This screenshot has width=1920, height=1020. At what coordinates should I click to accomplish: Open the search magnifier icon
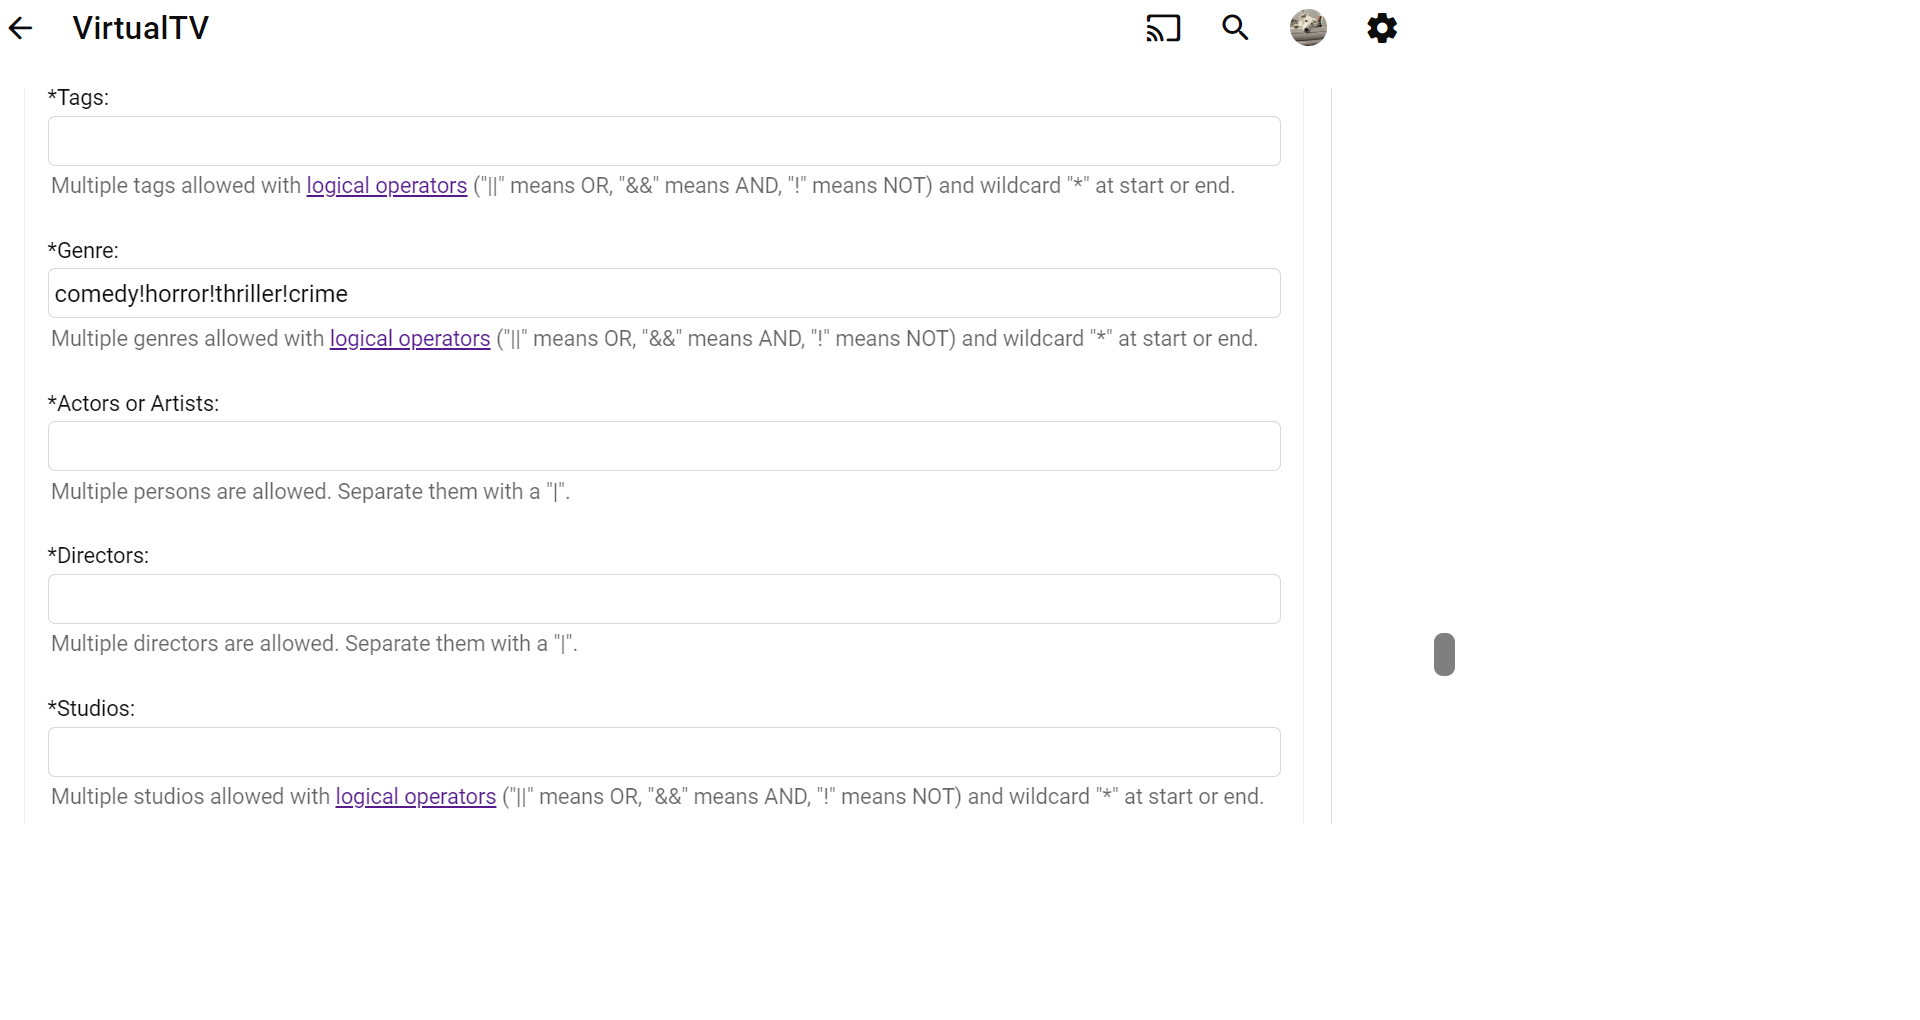[1235, 28]
